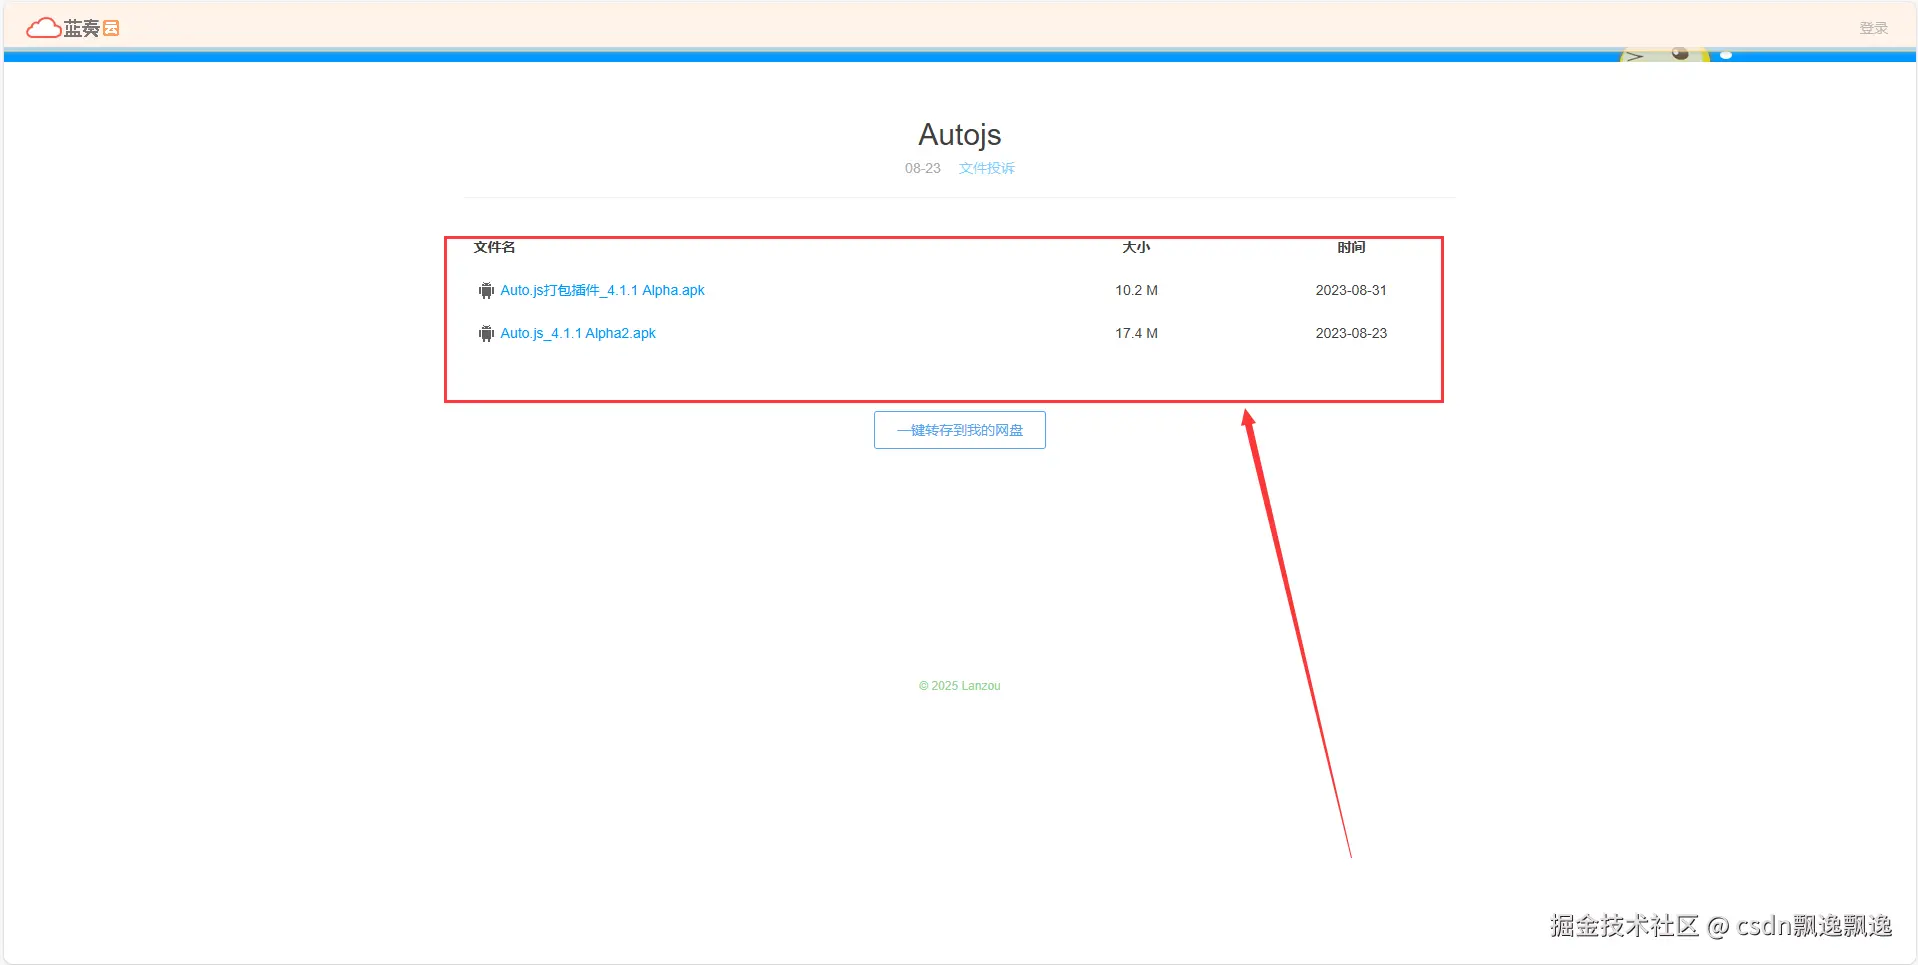Select the date 2023-08-23
The height and width of the screenshot is (965, 1918).
[1351, 333]
